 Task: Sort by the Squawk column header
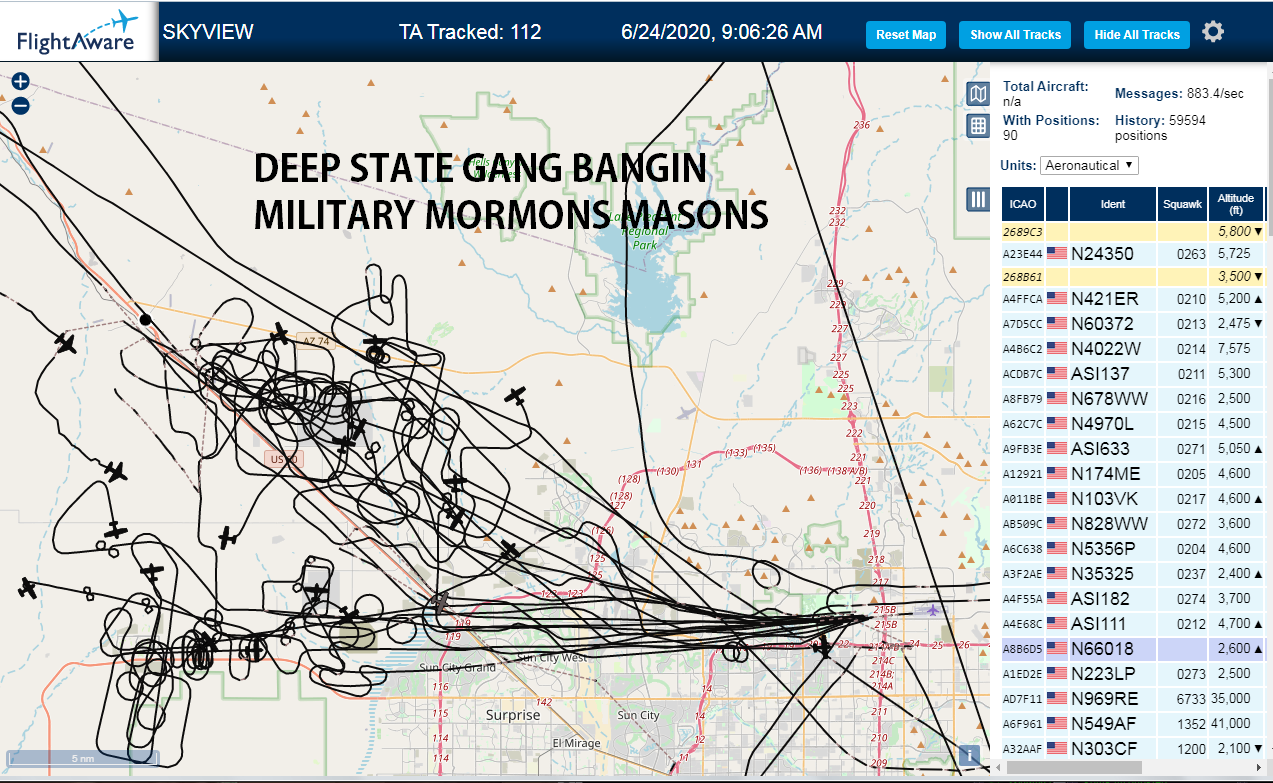click(x=1182, y=204)
